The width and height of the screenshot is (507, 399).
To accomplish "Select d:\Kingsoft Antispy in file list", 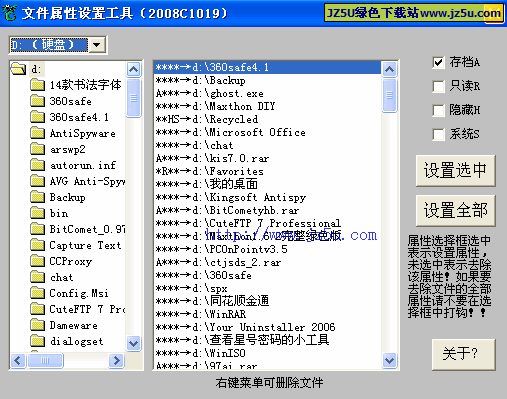I will (x=267, y=197).
